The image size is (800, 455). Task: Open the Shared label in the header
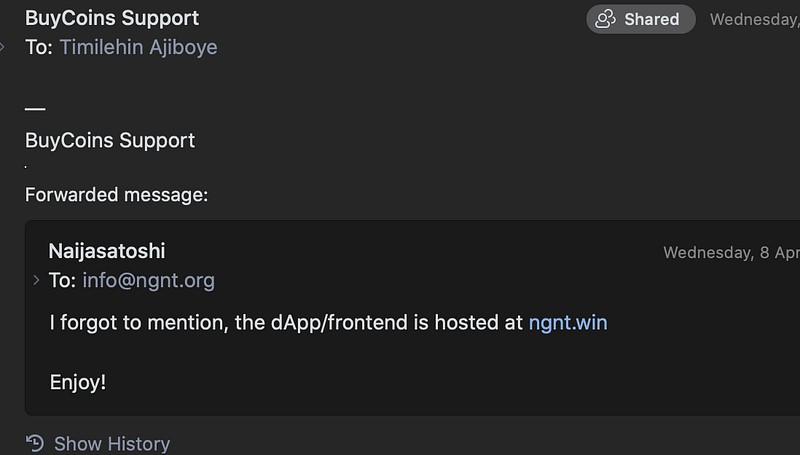(652, 19)
